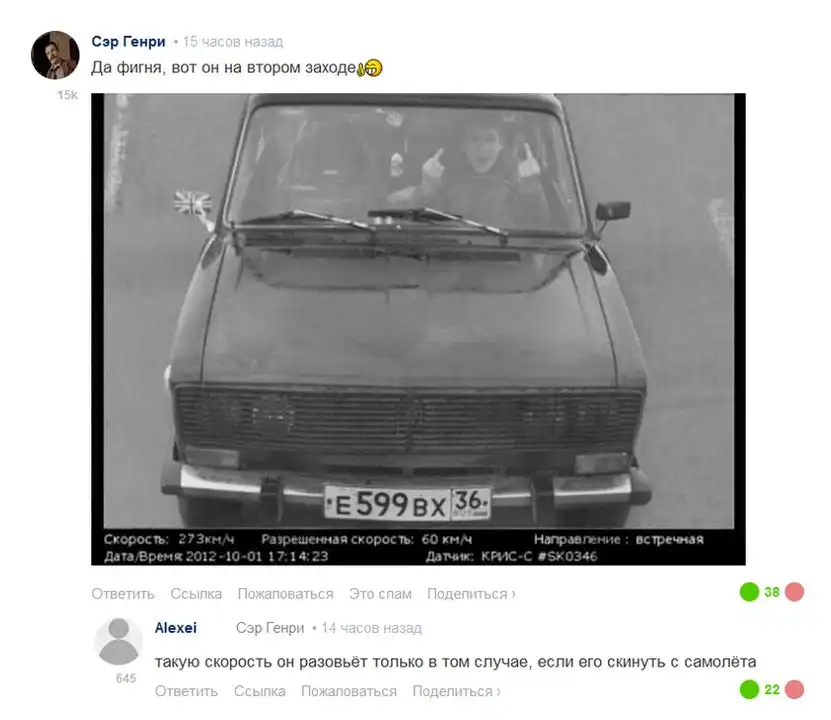The image size is (831, 720).
Task: Open Alexei's default gray avatar
Action: point(119,642)
